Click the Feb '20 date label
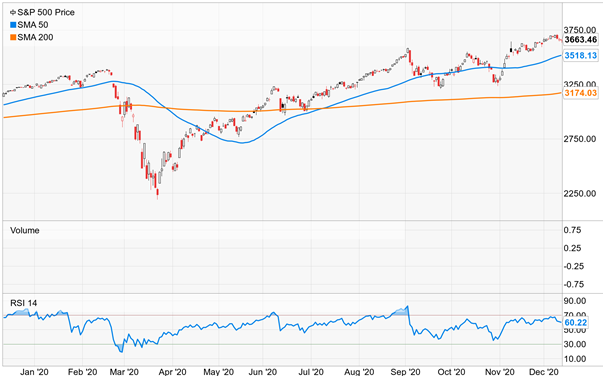 [82, 372]
